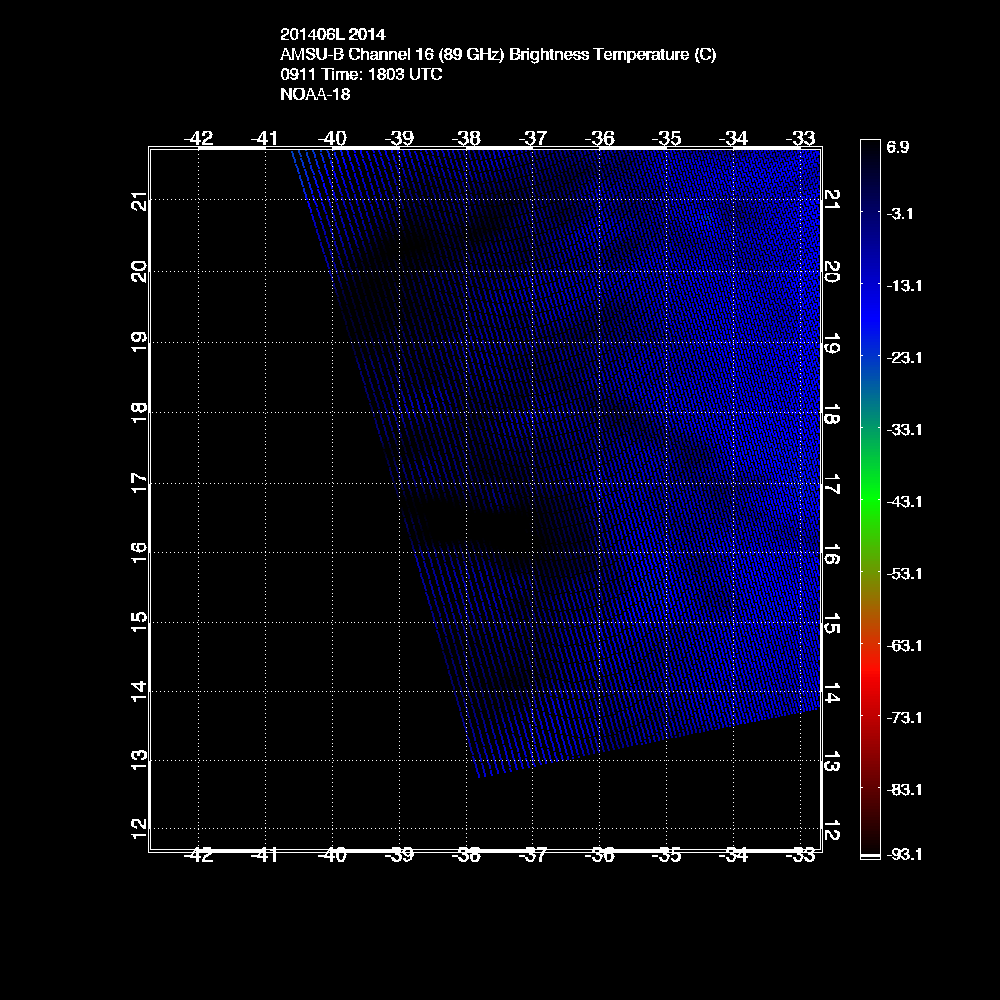Click the -40 longitude label on bottom axis
The width and height of the screenshot is (1000, 1000).
(x=332, y=855)
